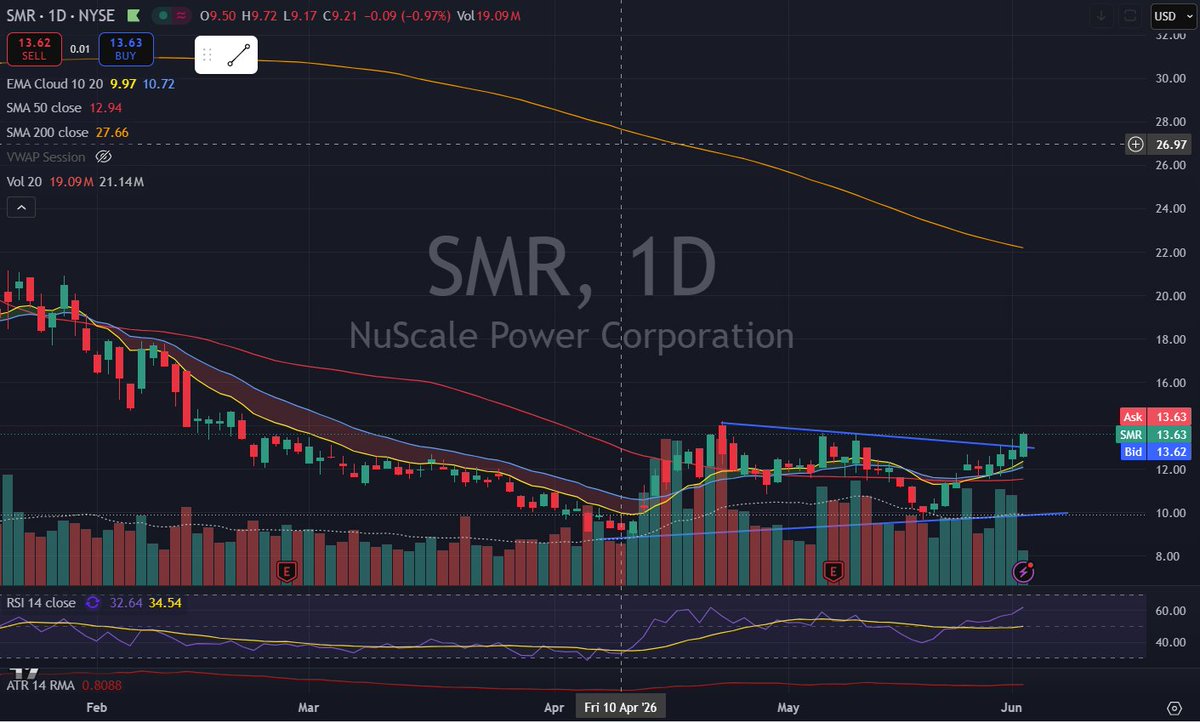1200x723 pixels.
Task: Click the fullscreen frame icon near USD
Action: tap(1130, 16)
